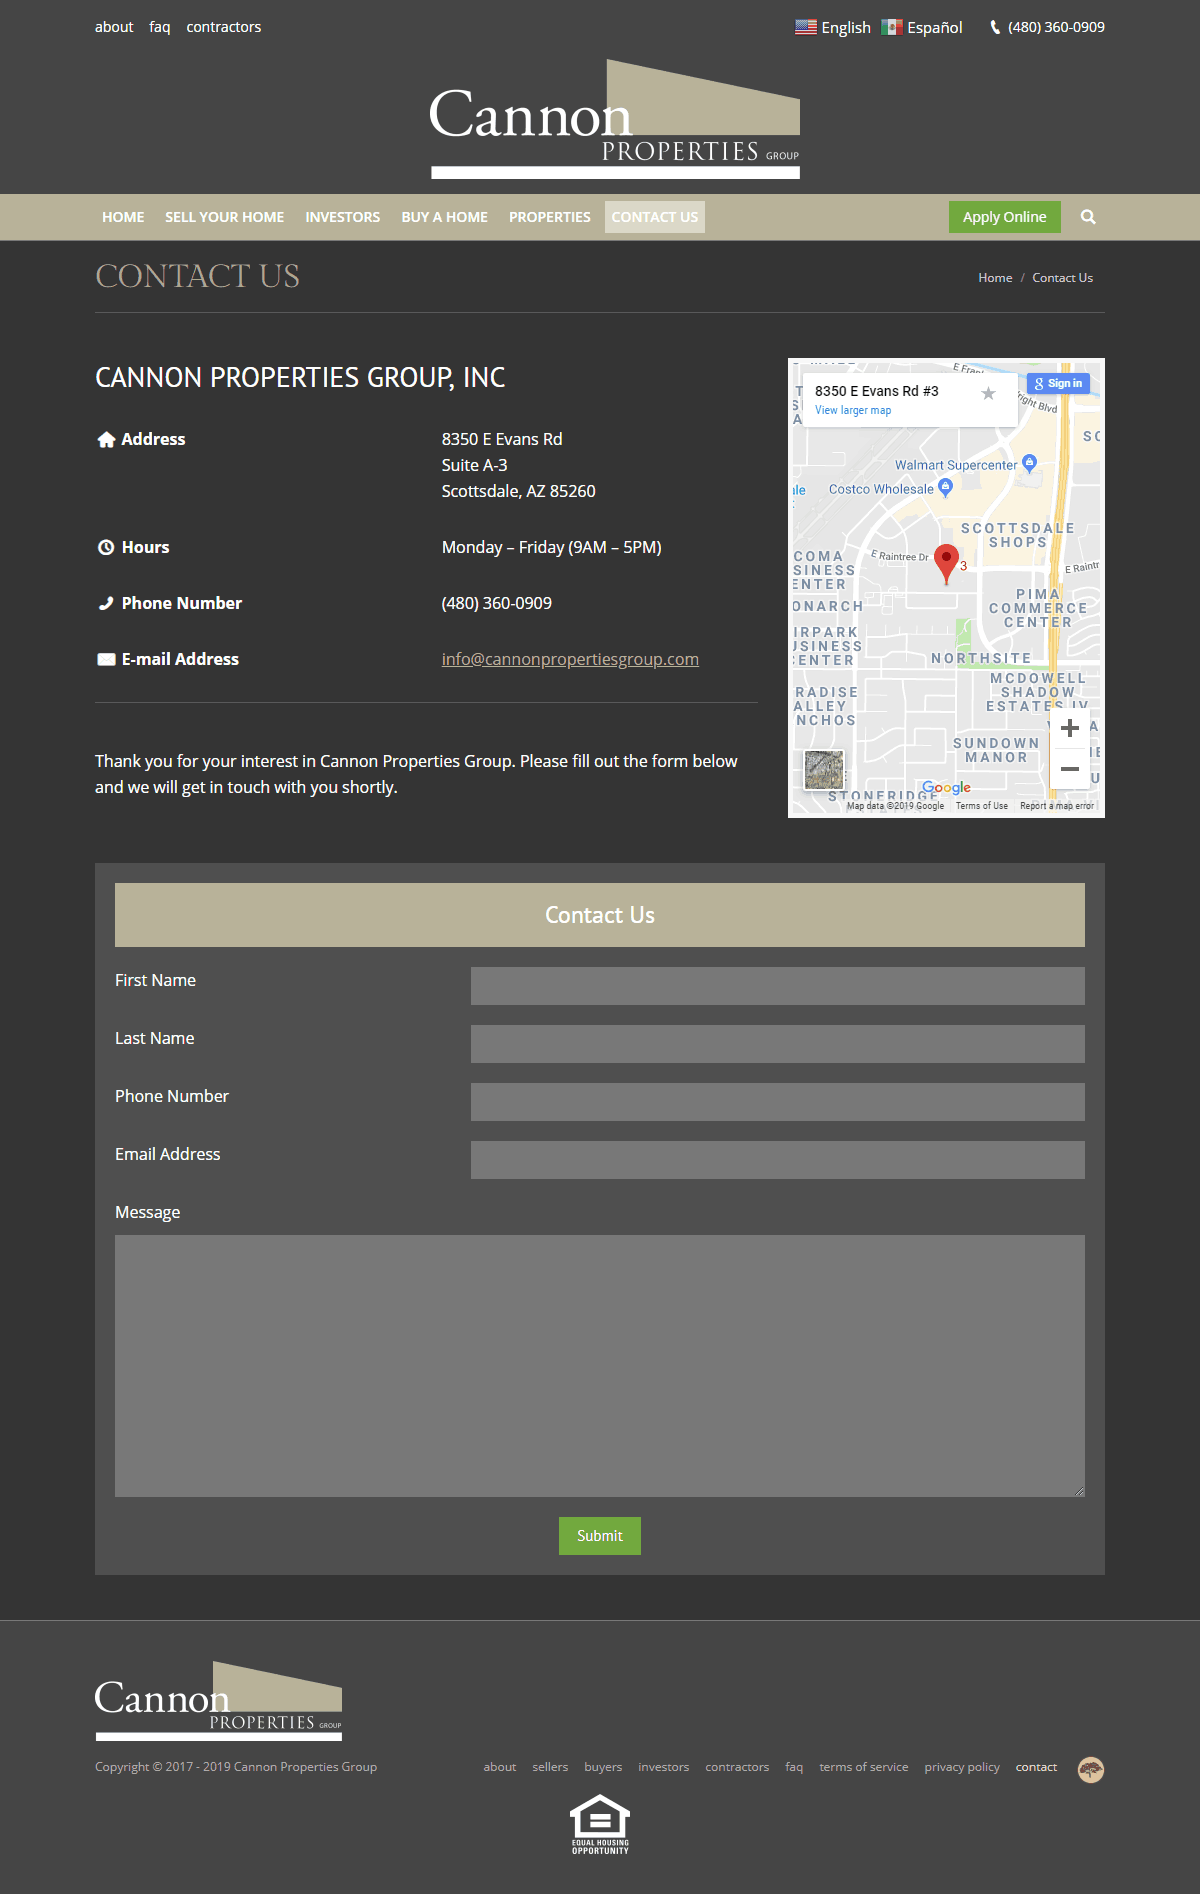Click the footer investors link
Image resolution: width=1200 pixels, height=1894 pixels.
point(664,1767)
